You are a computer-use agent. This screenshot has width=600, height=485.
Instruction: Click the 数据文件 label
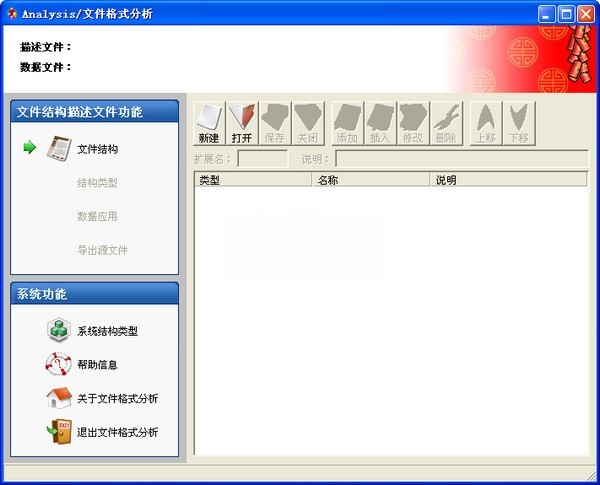[46, 67]
